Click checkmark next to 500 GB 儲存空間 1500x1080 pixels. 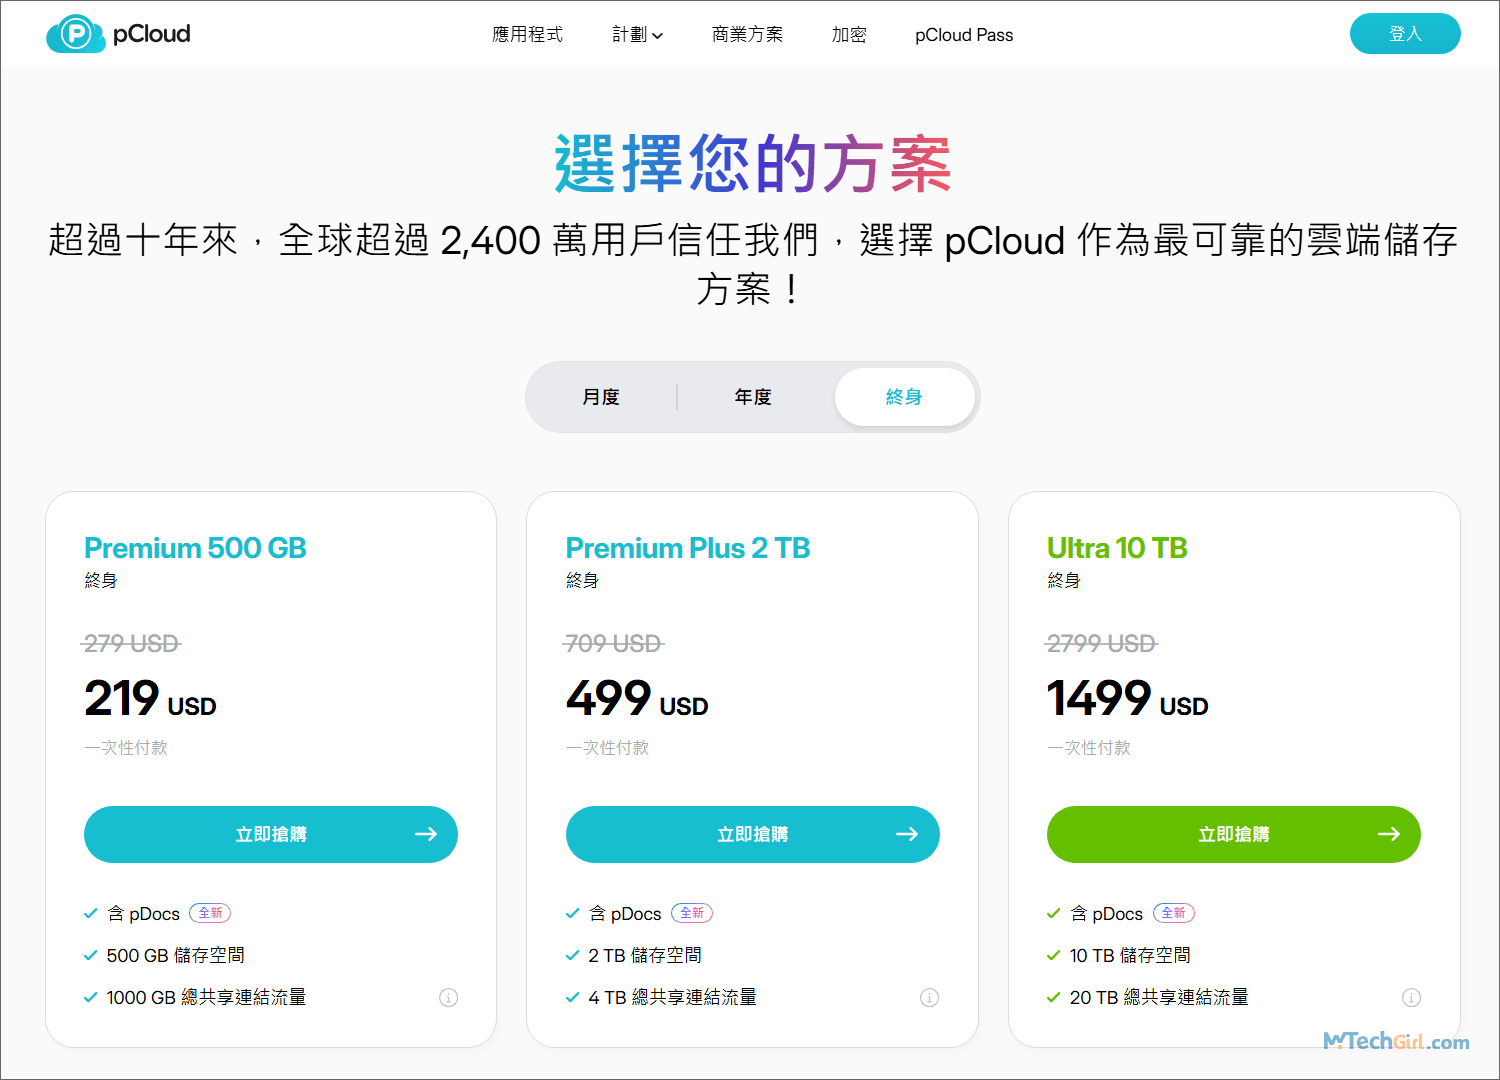[x=91, y=955]
